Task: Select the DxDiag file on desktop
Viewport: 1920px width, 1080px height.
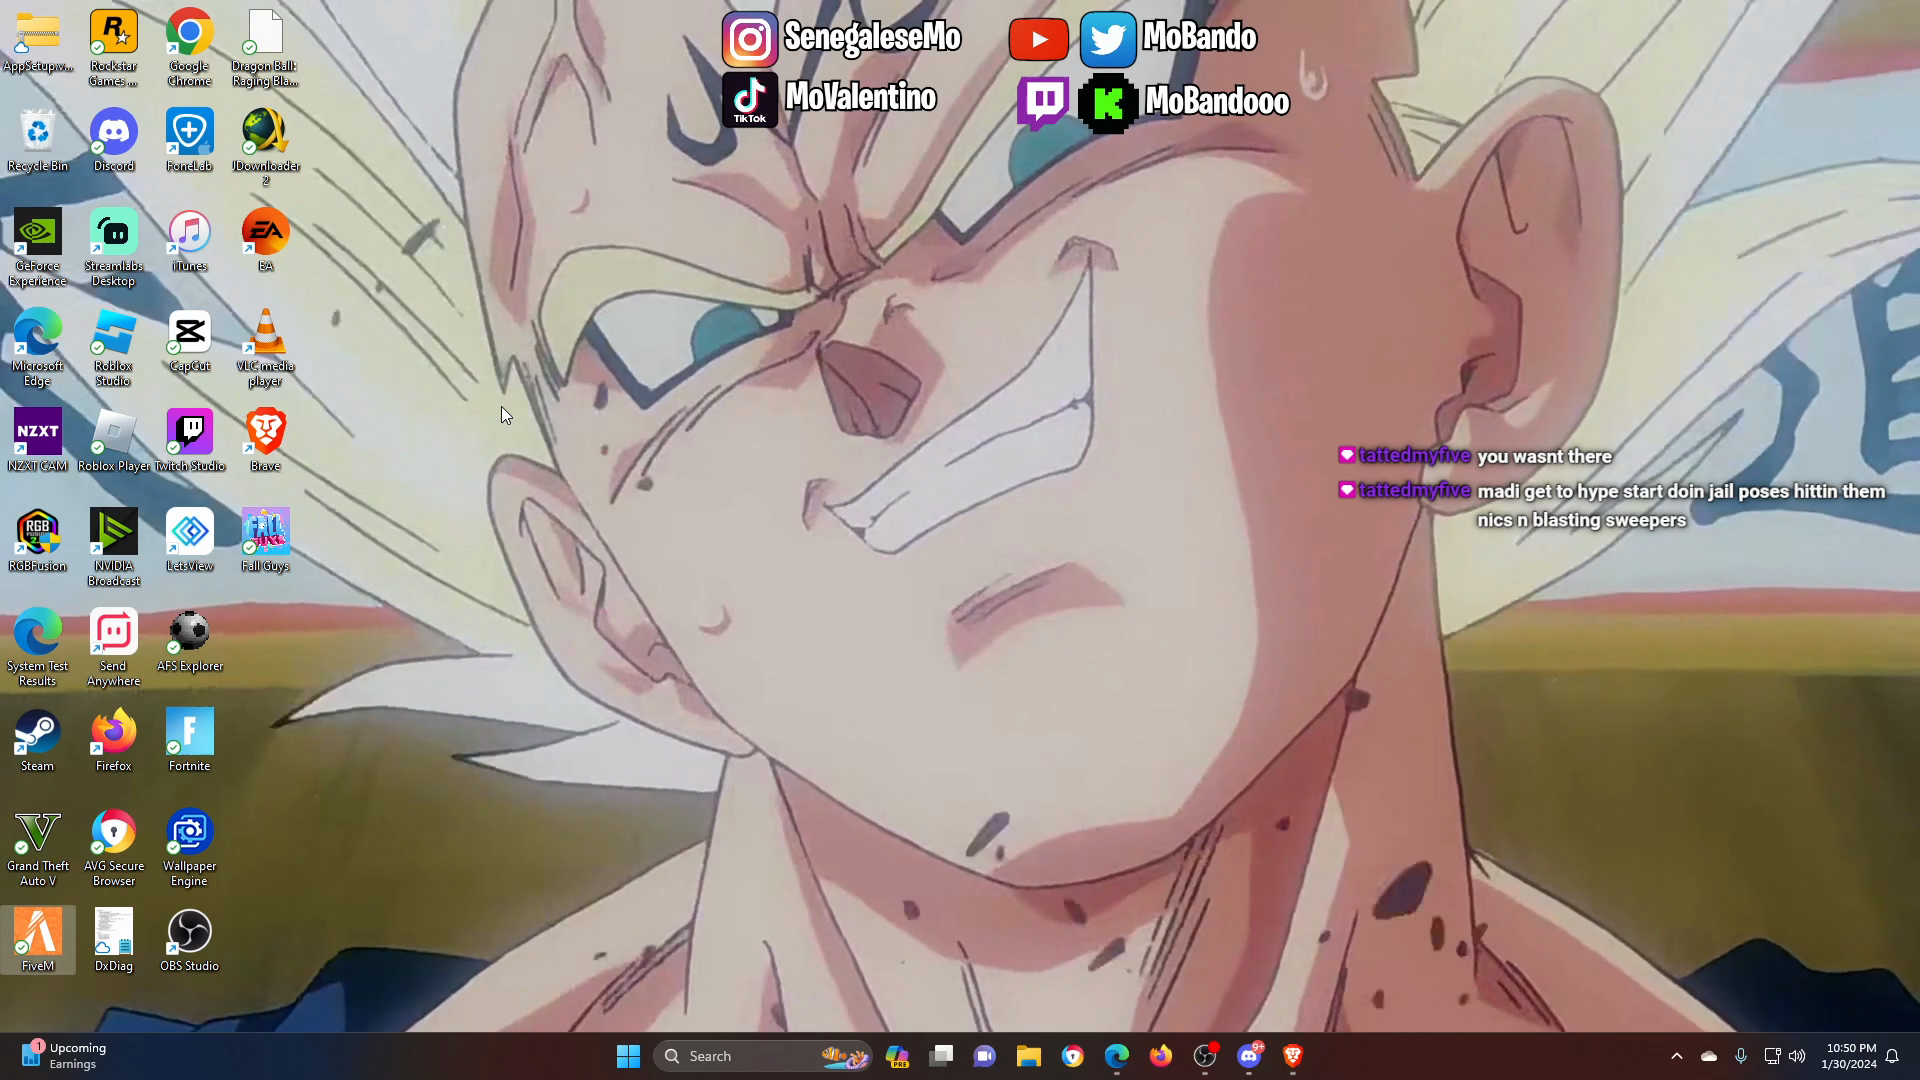Action: pos(113,940)
